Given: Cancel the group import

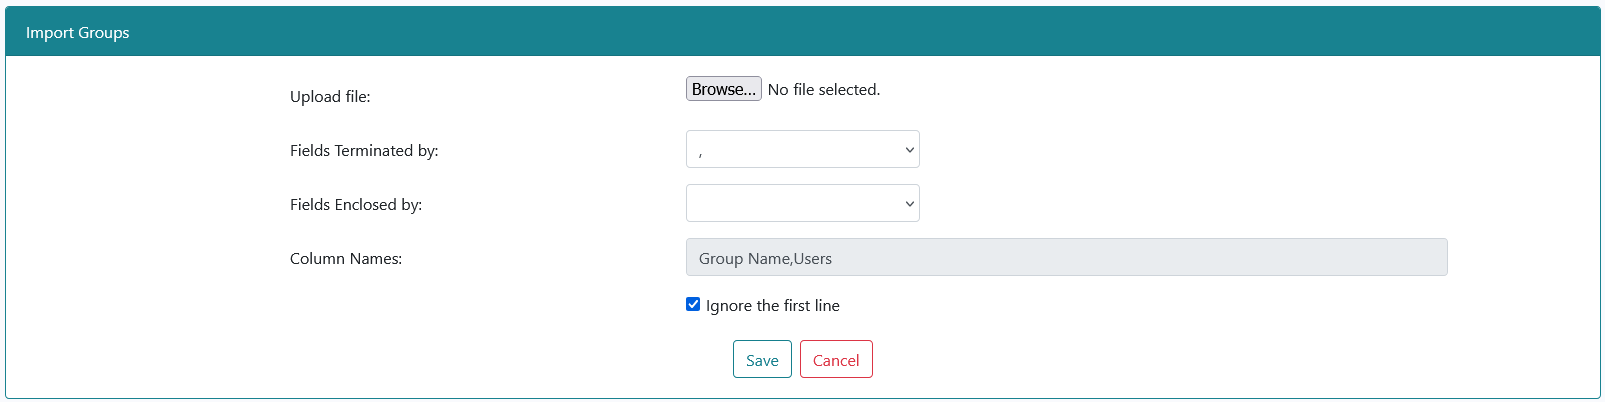Looking at the screenshot, I should [x=836, y=359].
